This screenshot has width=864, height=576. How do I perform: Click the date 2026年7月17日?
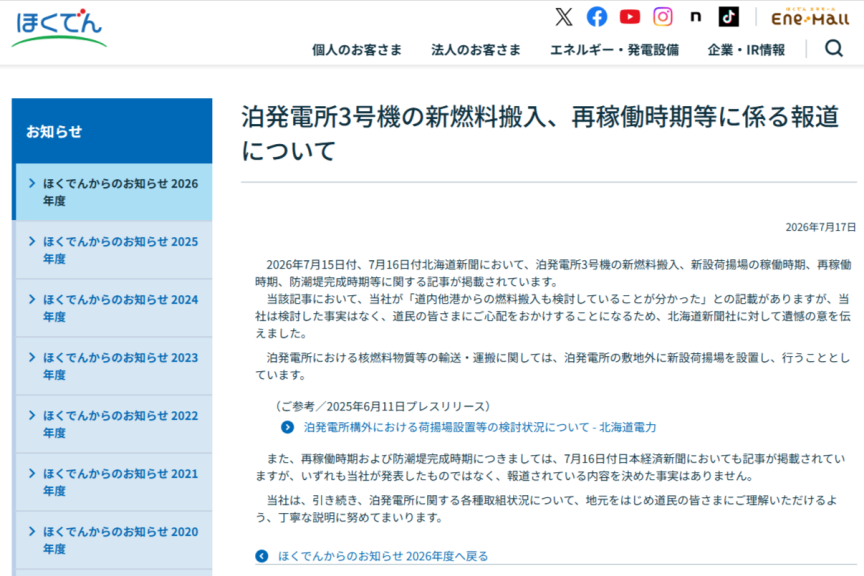click(x=820, y=227)
